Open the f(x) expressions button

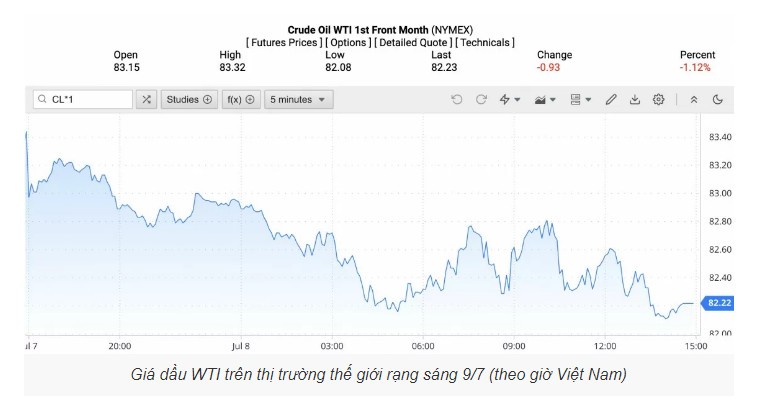(240, 100)
